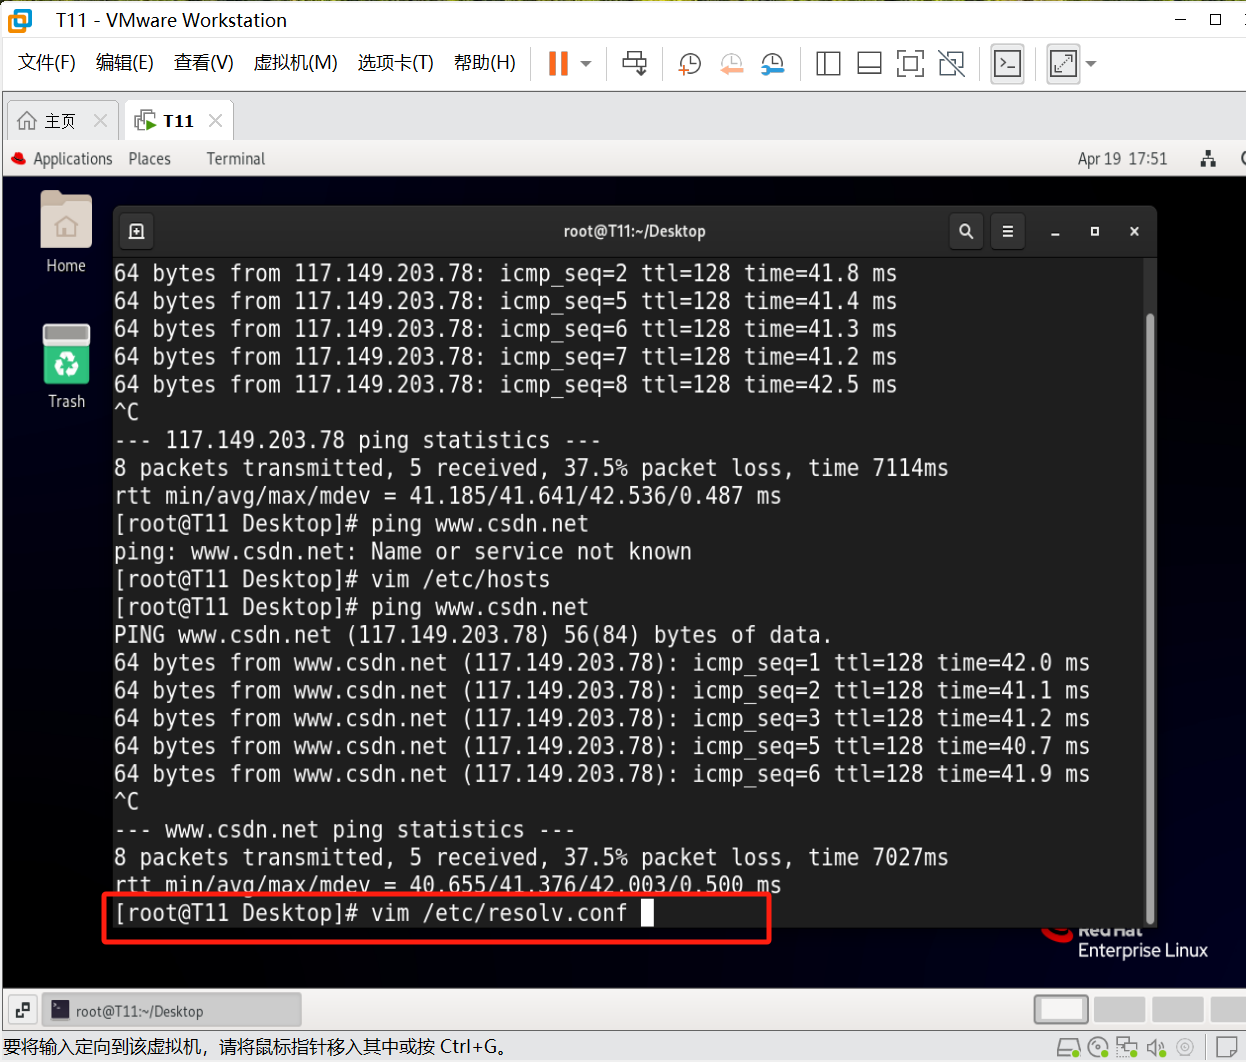Click the network status icon in top bar
Image resolution: width=1246 pixels, height=1062 pixels.
point(1208,159)
